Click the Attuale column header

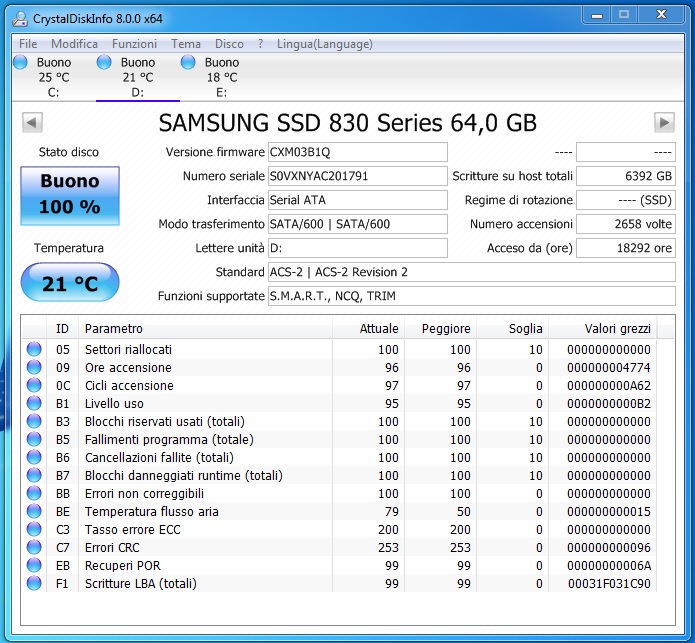click(368, 328)
